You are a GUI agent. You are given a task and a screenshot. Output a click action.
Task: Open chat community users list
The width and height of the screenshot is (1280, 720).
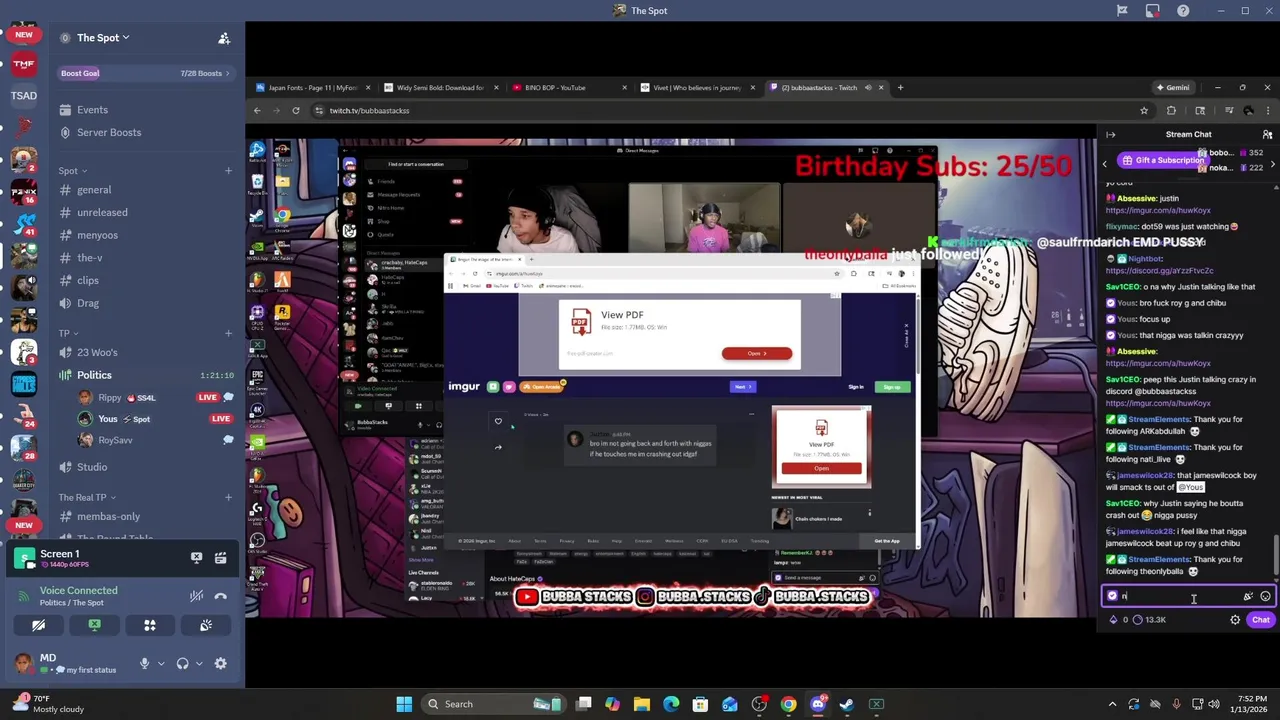click(x=1267, y=134)
